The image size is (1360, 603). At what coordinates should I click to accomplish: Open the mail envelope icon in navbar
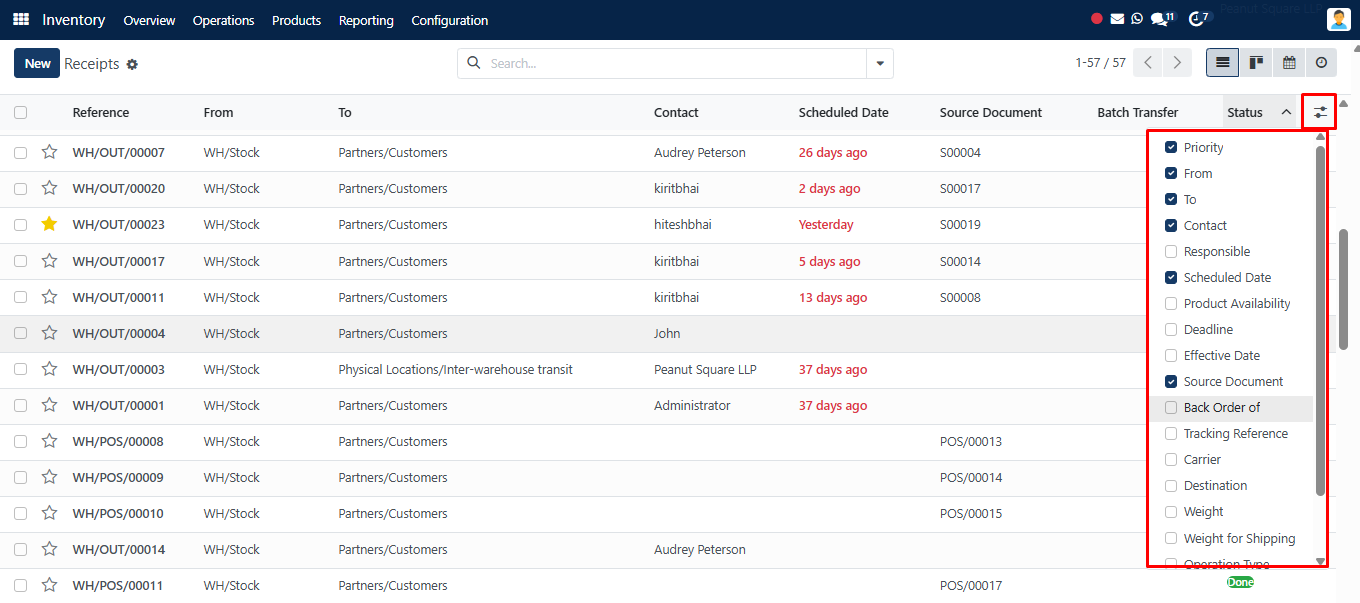pyautogui.click(x=1117, y=19)
